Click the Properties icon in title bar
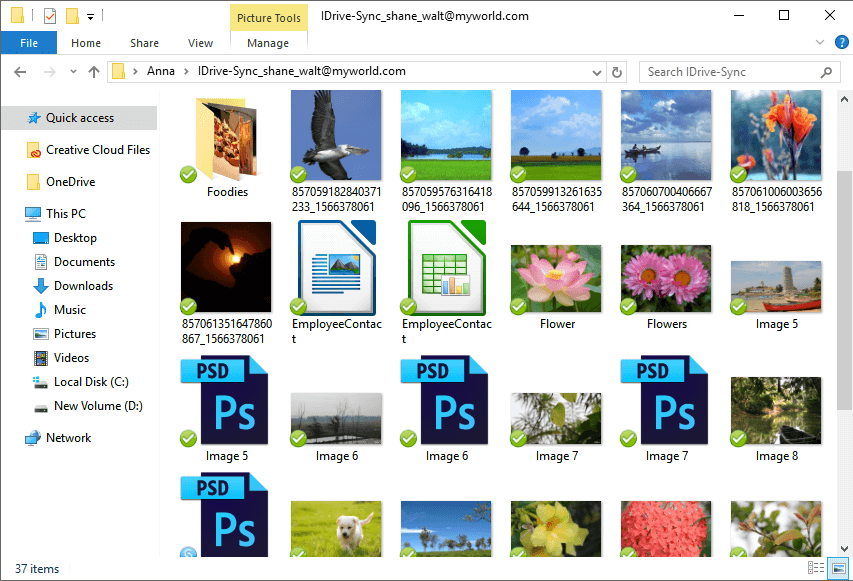This screenshot has height=581, width=853. coord(50,16)
